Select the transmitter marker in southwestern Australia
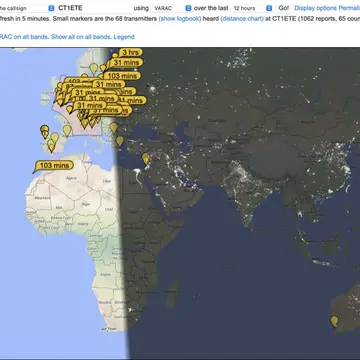The image size is (360, 360). tap(334, 322)
